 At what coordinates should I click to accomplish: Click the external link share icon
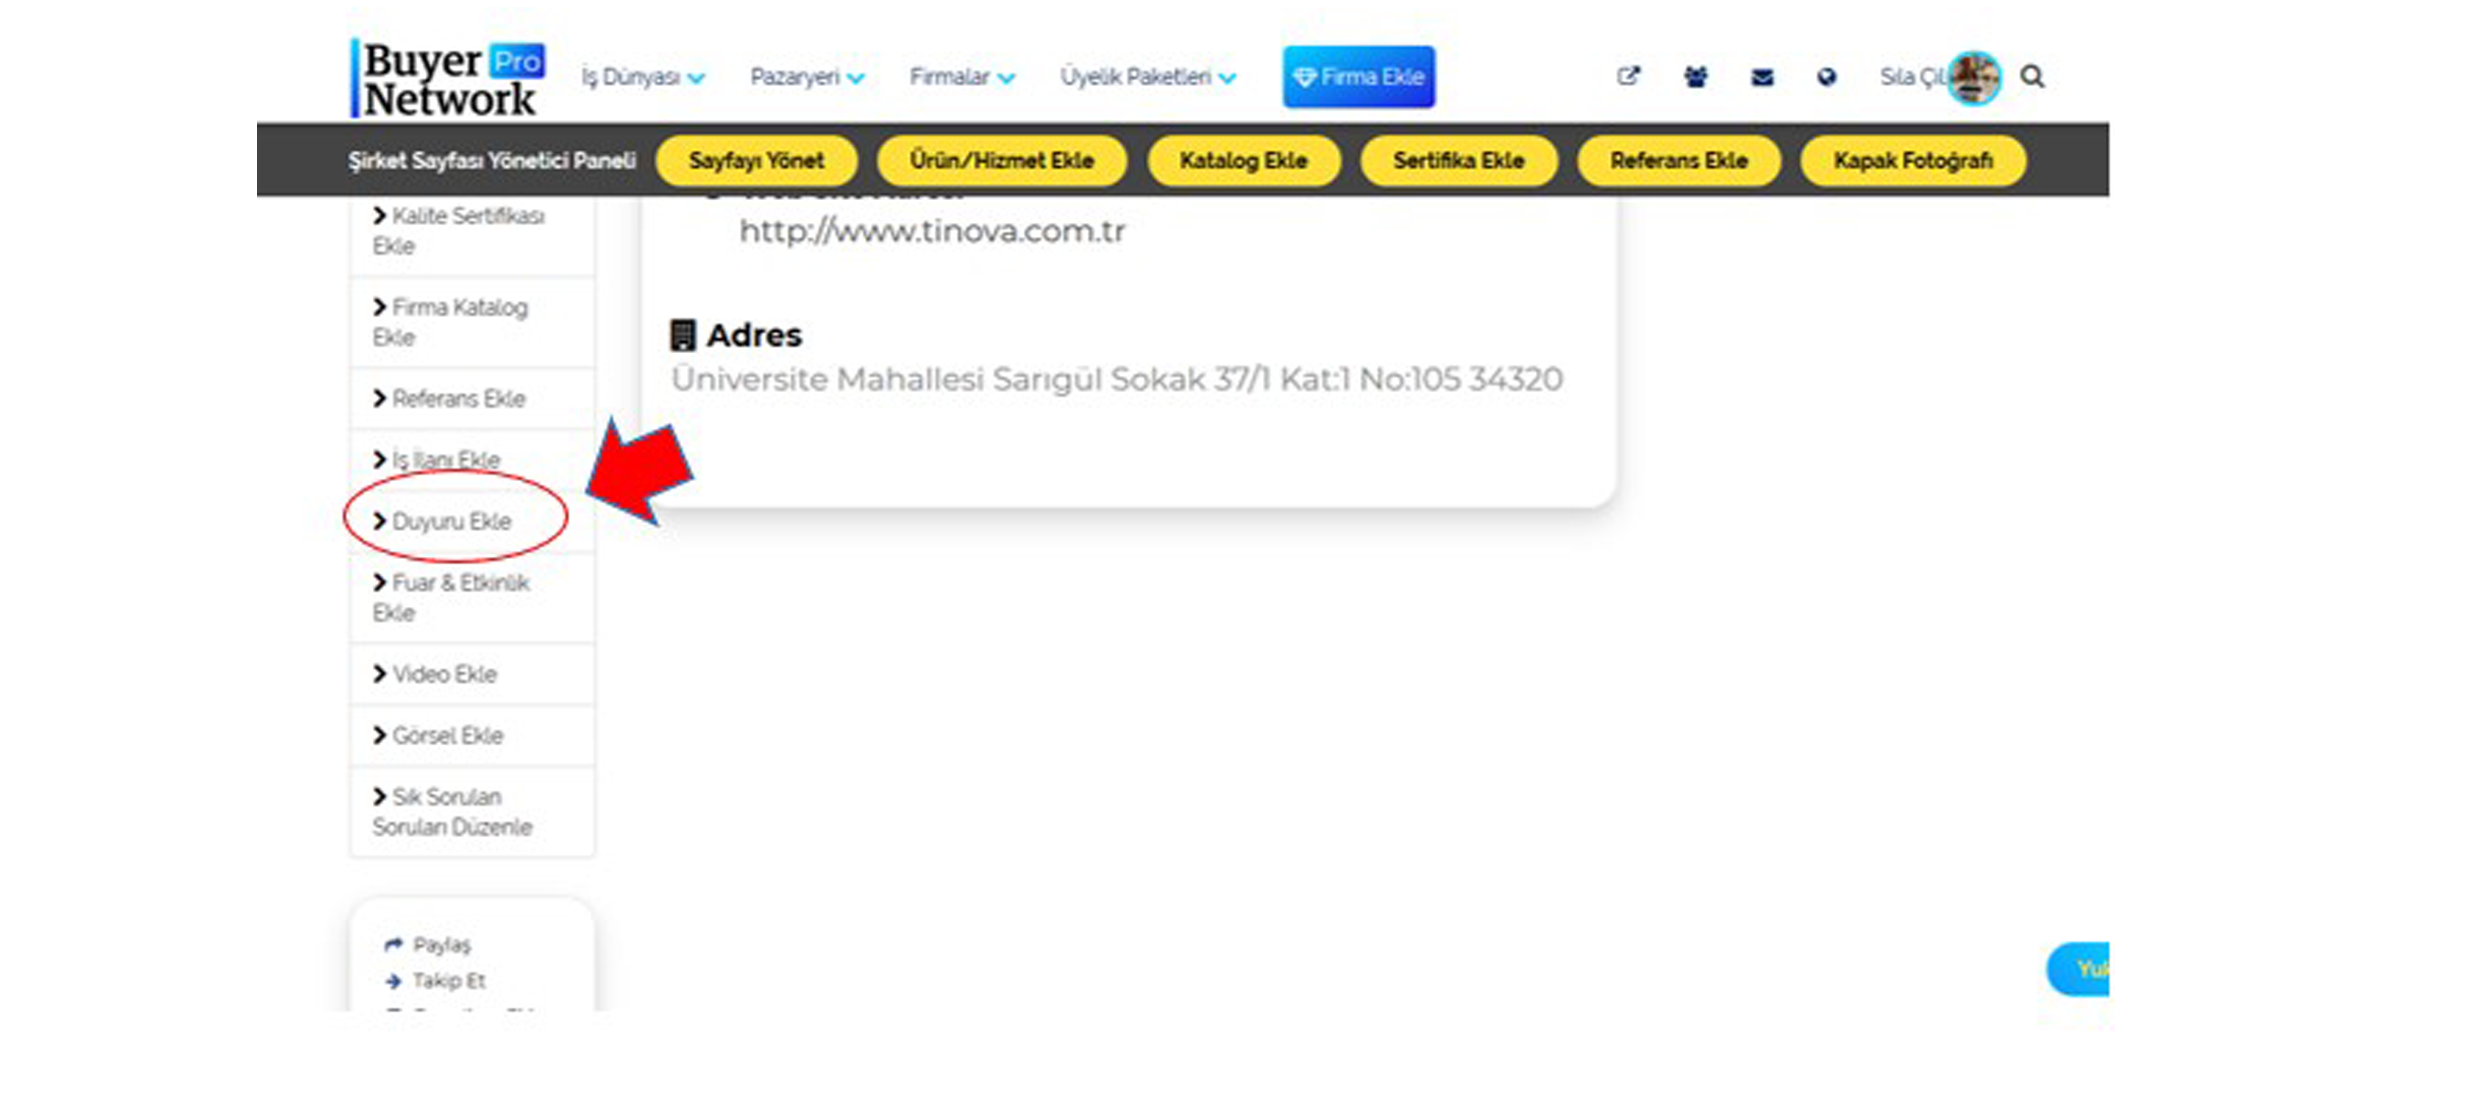[1628, 76]
